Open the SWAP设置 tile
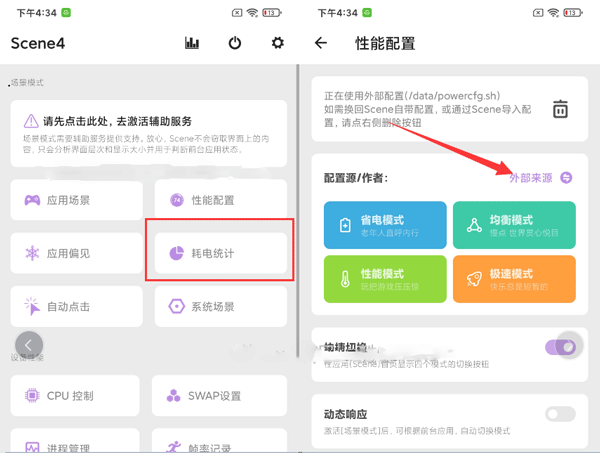Screen dimensions: 600x453 220,395
